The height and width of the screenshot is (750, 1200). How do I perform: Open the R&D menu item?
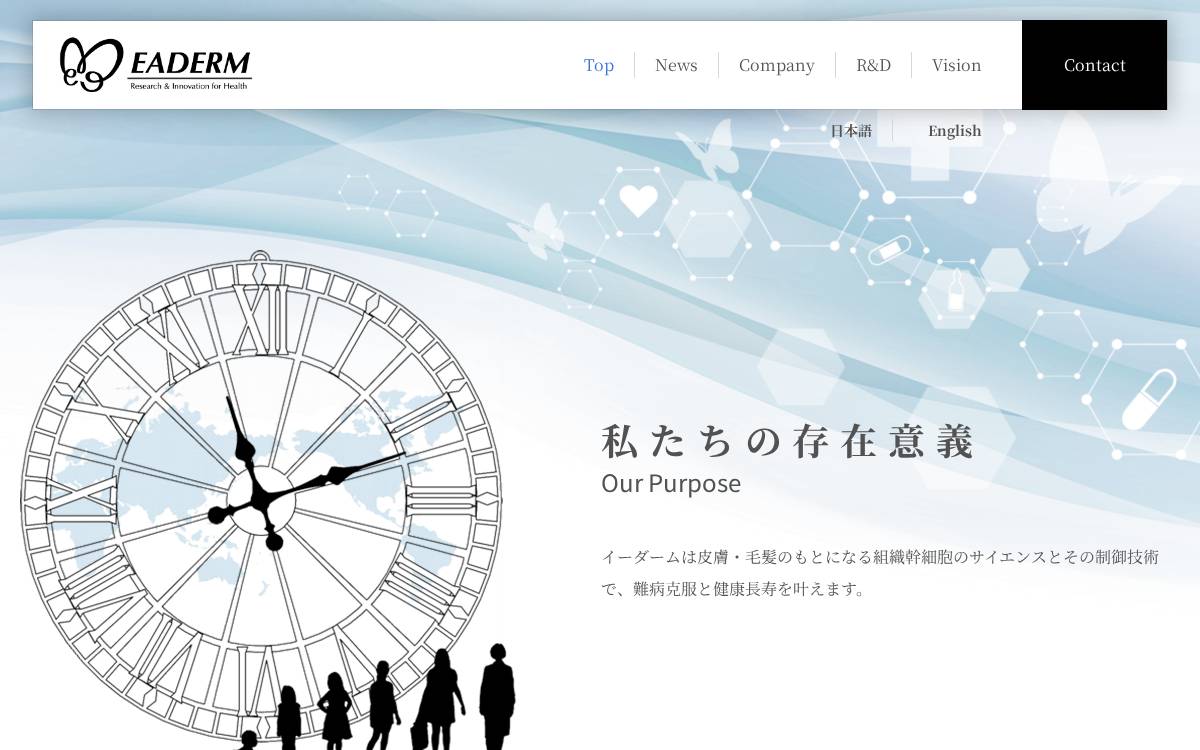[x=873, y=65]
